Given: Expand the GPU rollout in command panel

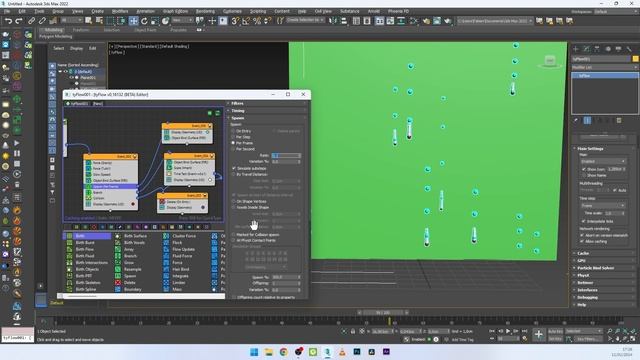Looking at the screenshot, I should [604, 261].
